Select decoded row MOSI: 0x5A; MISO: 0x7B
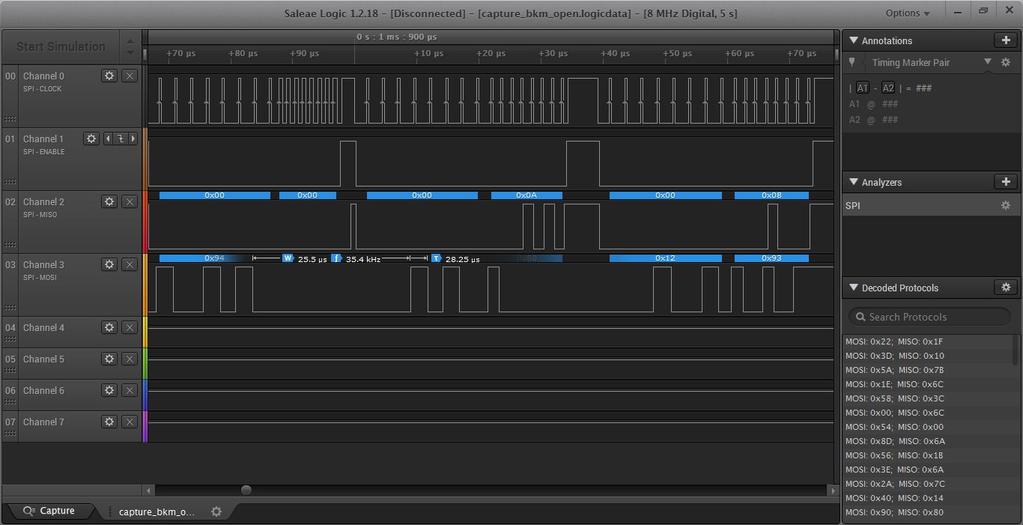Image resolution: width=1023 pixels, height=525 pixels. pyautogui.click(x=927, y=370)
